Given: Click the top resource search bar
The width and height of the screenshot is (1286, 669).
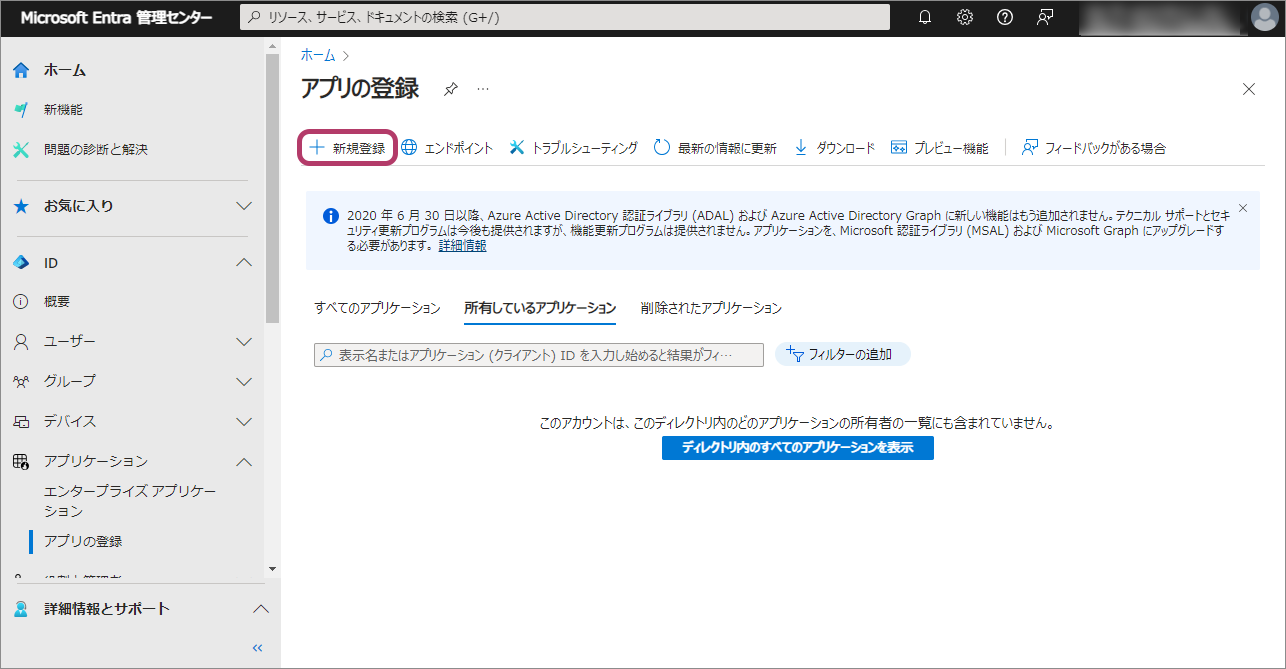Looking at the screenshot, I should [565, 17].
